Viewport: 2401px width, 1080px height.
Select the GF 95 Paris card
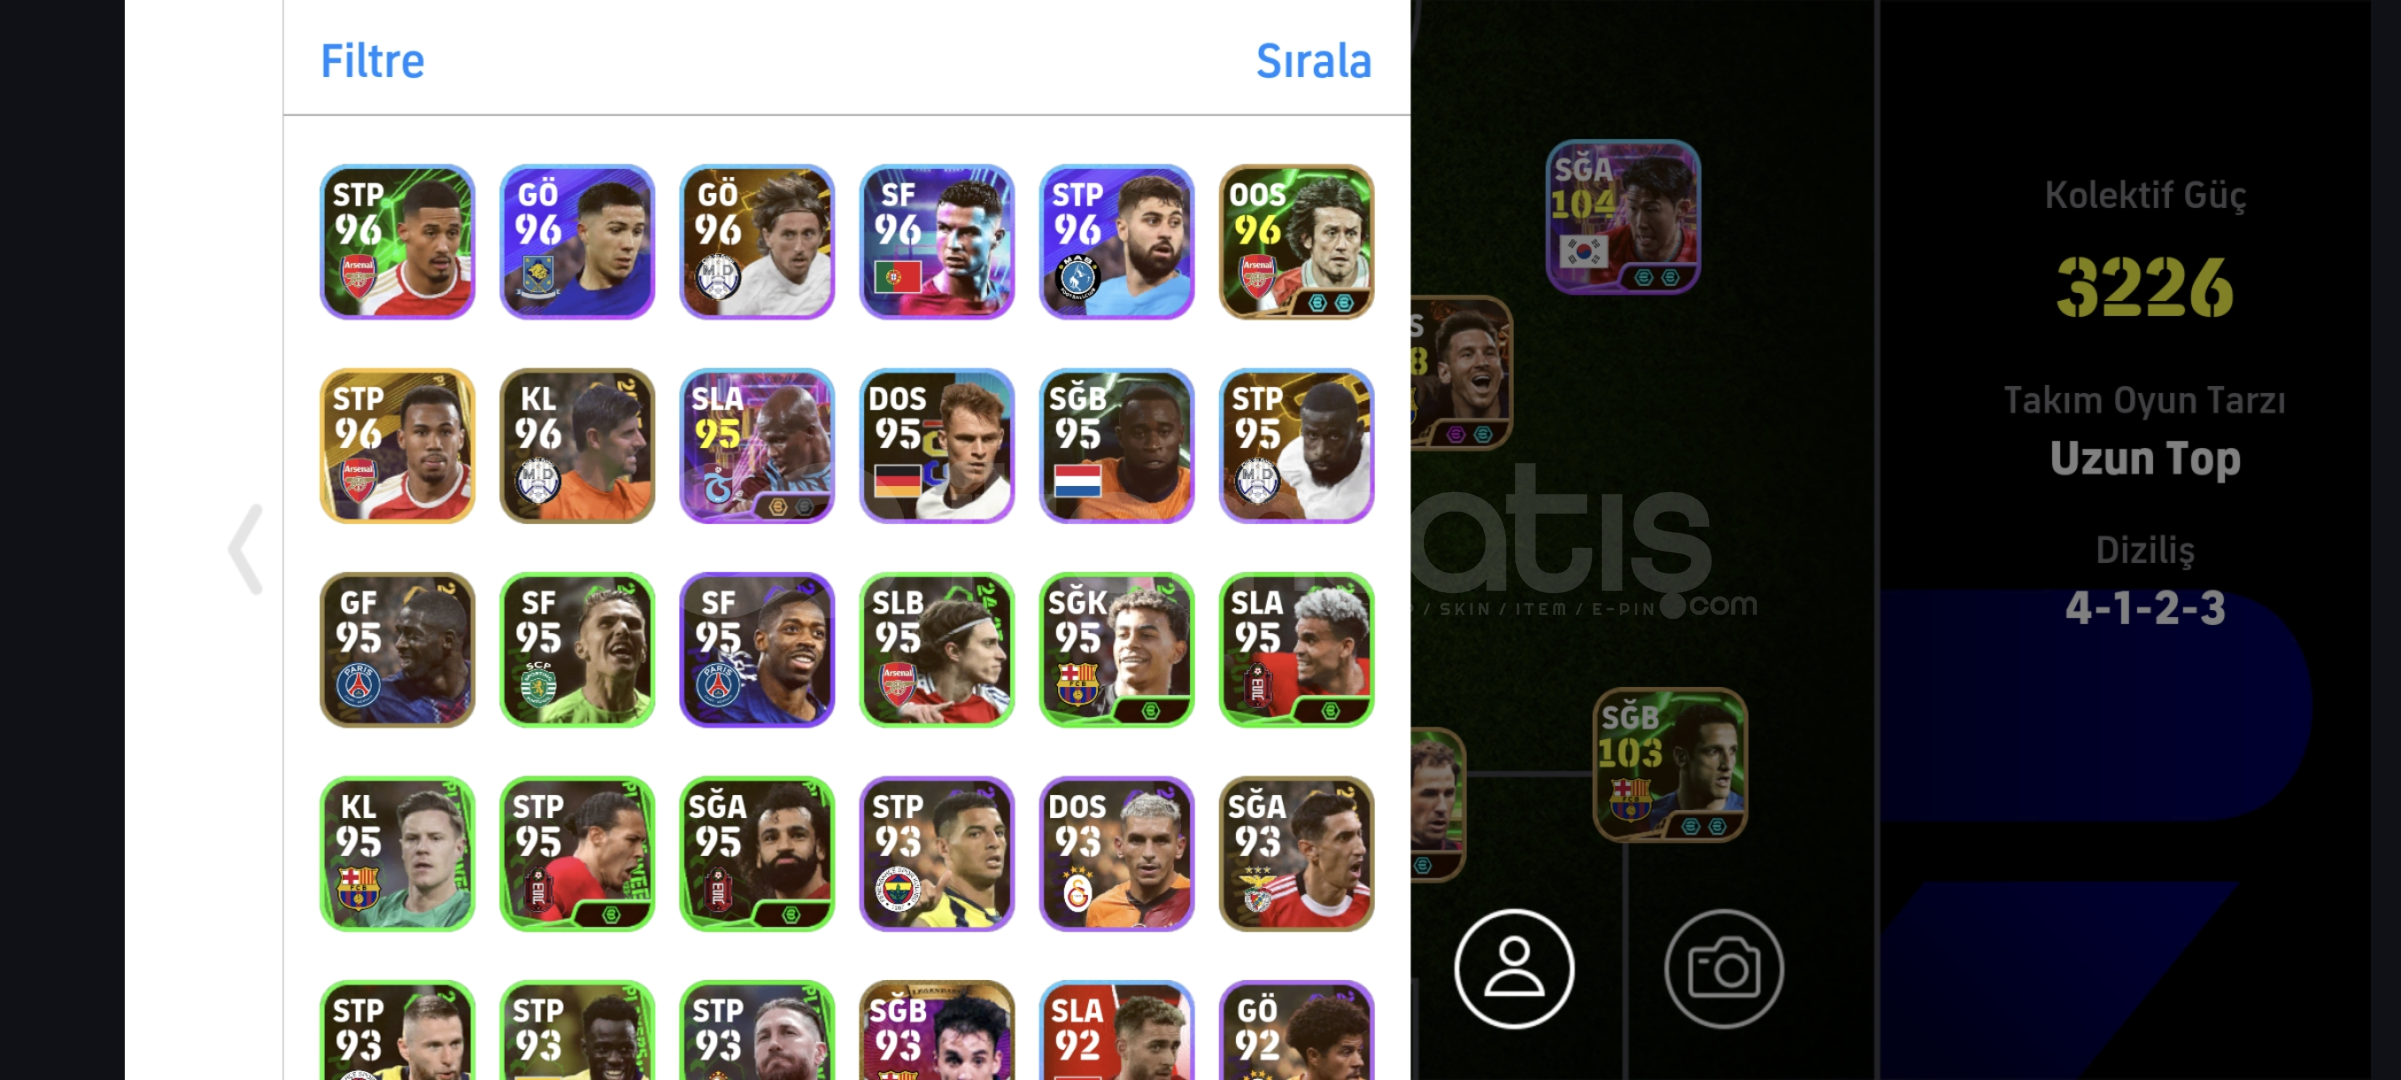pyautogui.click(x=397, y=650)
